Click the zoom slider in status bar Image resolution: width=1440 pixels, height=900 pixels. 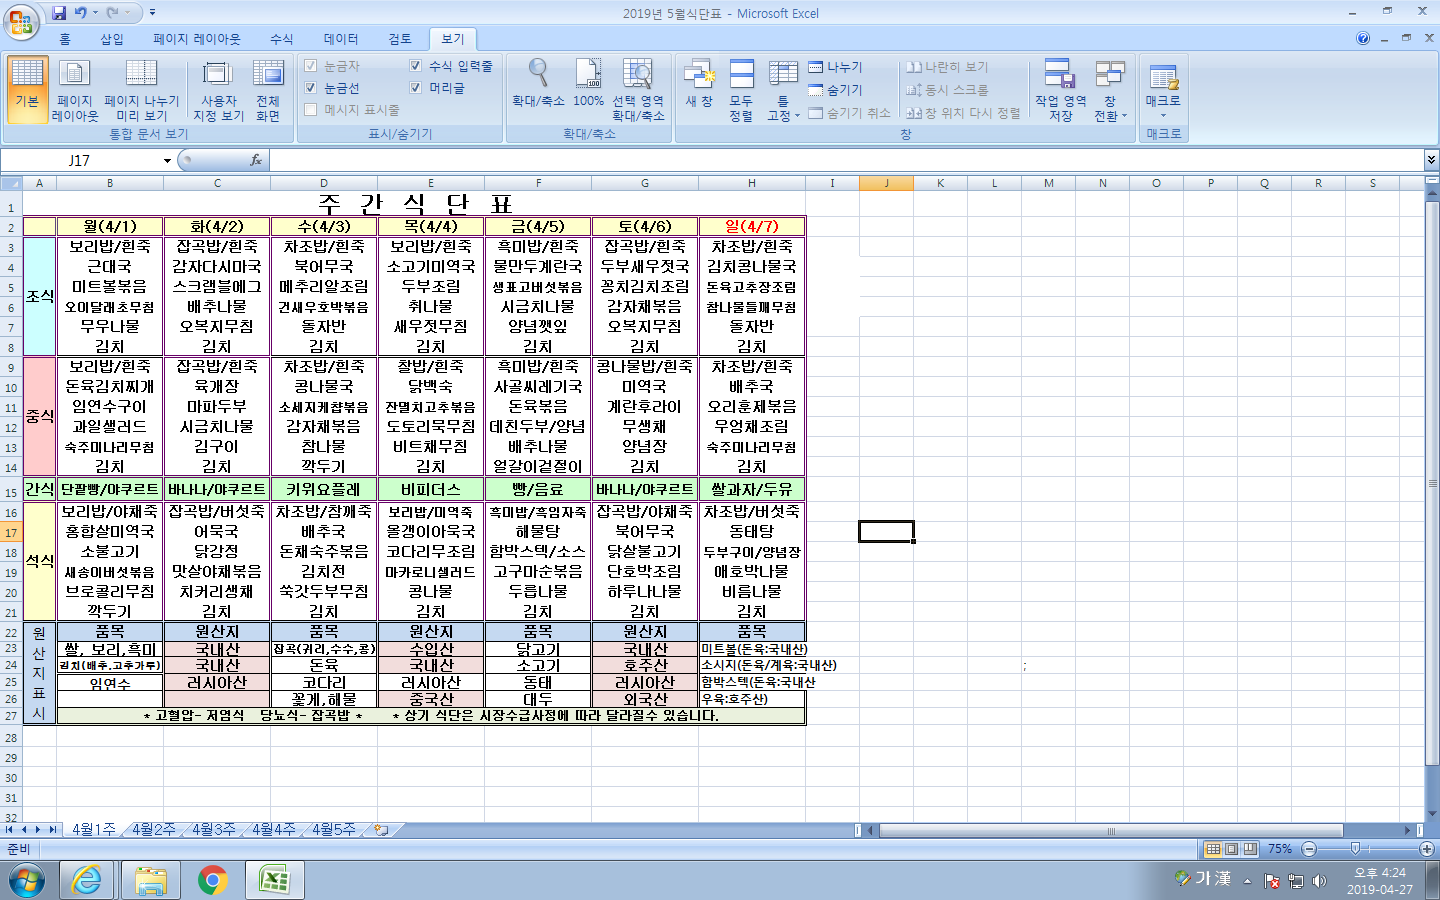tap(1355, 848)
